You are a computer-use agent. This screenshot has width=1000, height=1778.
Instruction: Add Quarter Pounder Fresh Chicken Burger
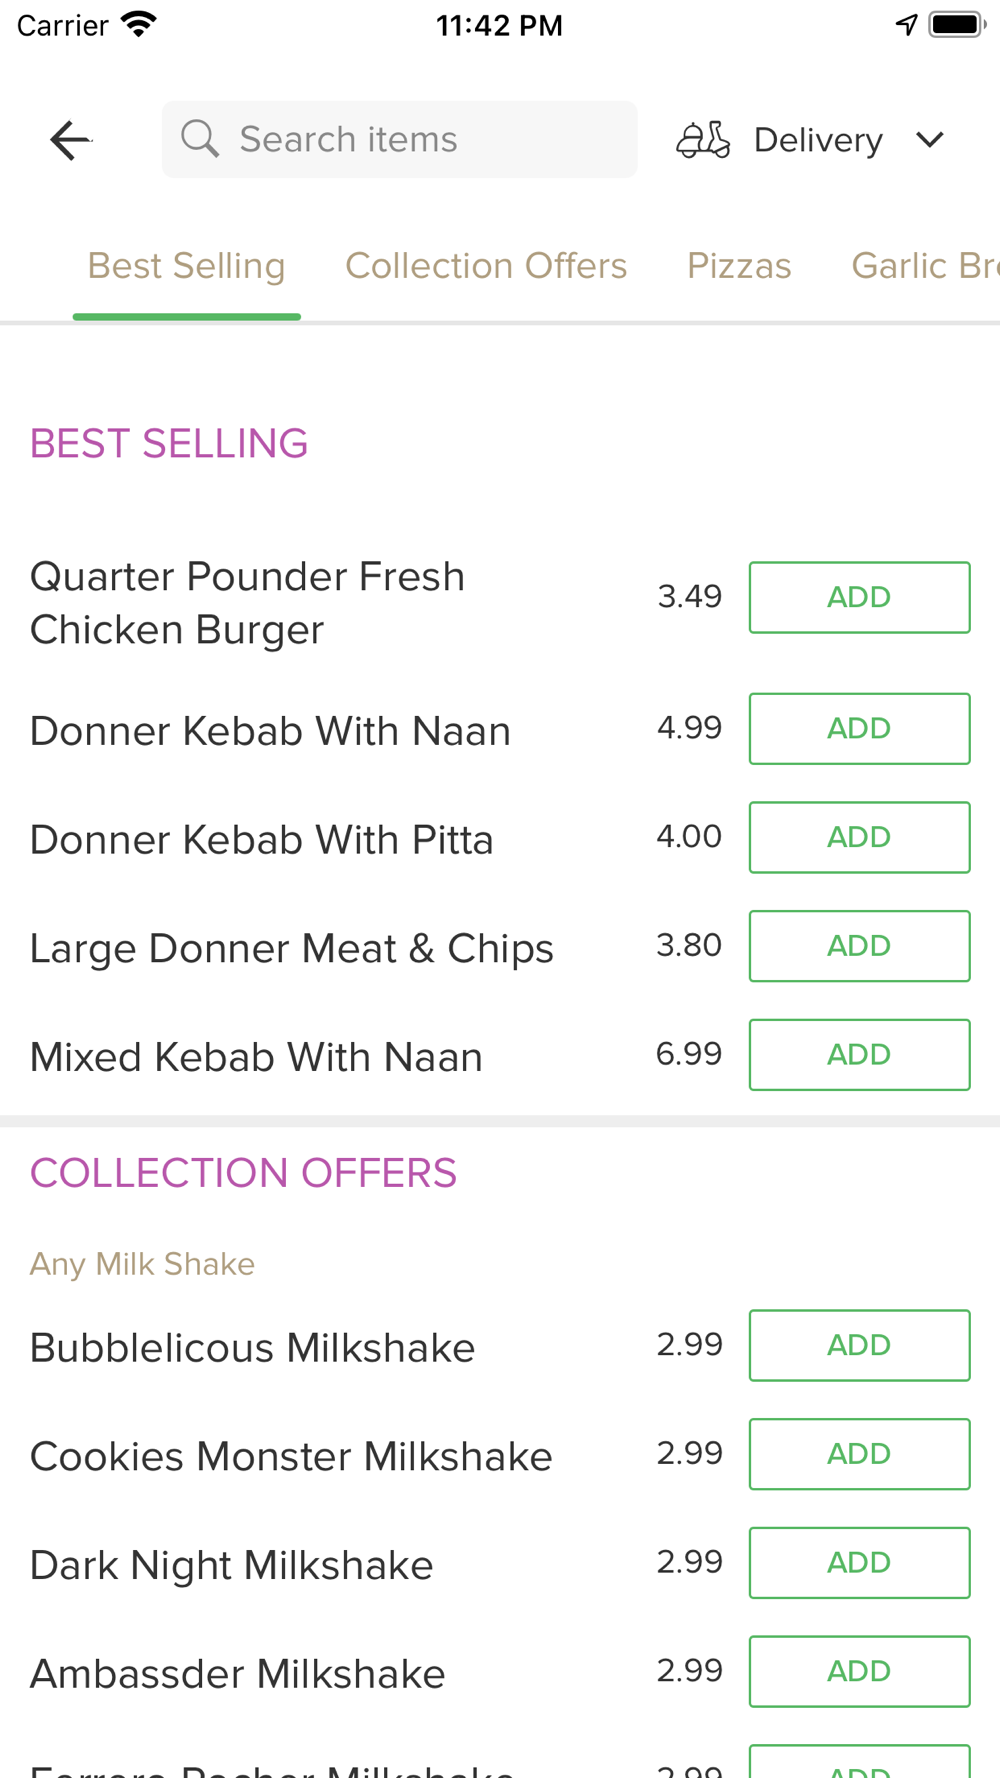859,597
